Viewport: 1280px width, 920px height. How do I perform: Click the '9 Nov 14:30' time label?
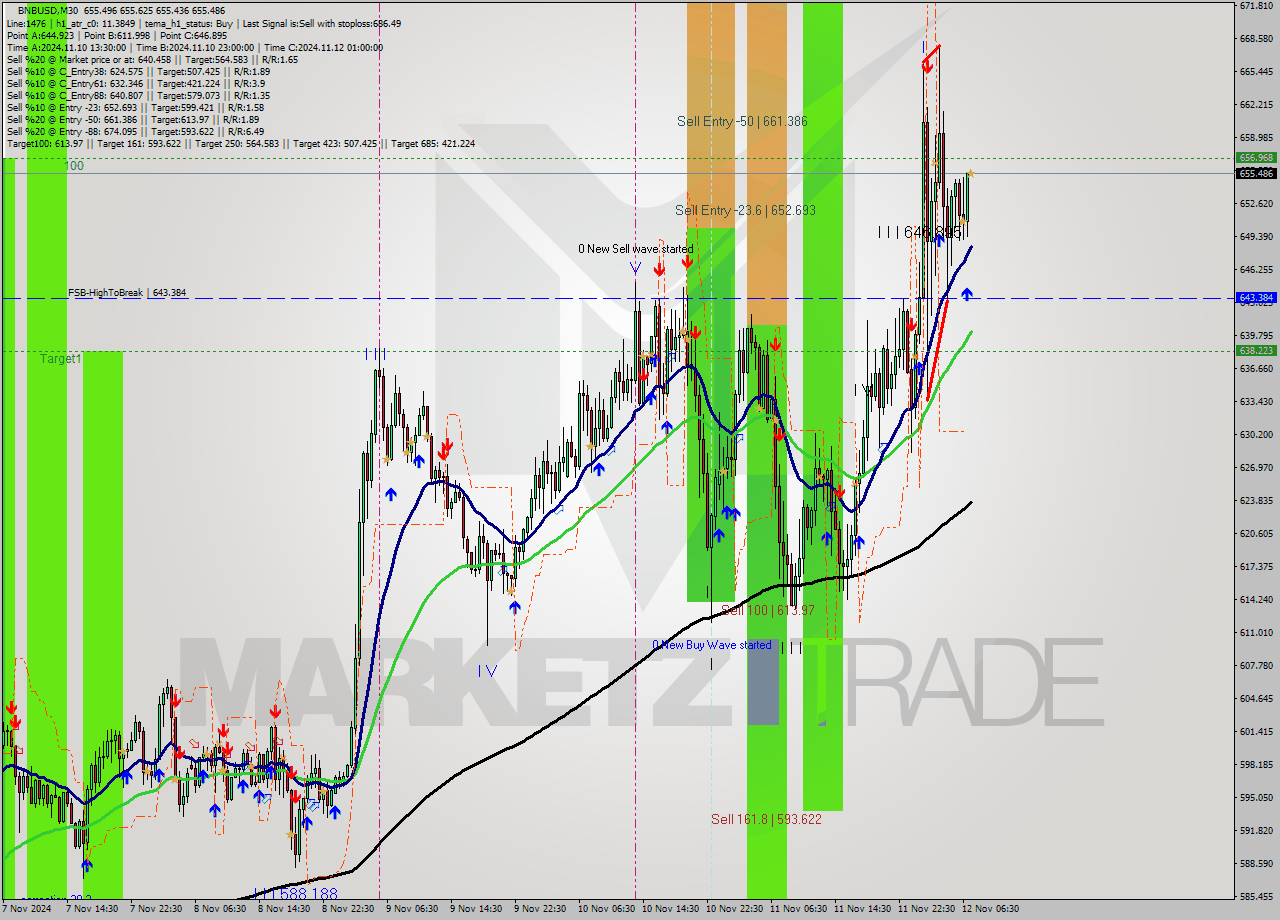point(476,909)
